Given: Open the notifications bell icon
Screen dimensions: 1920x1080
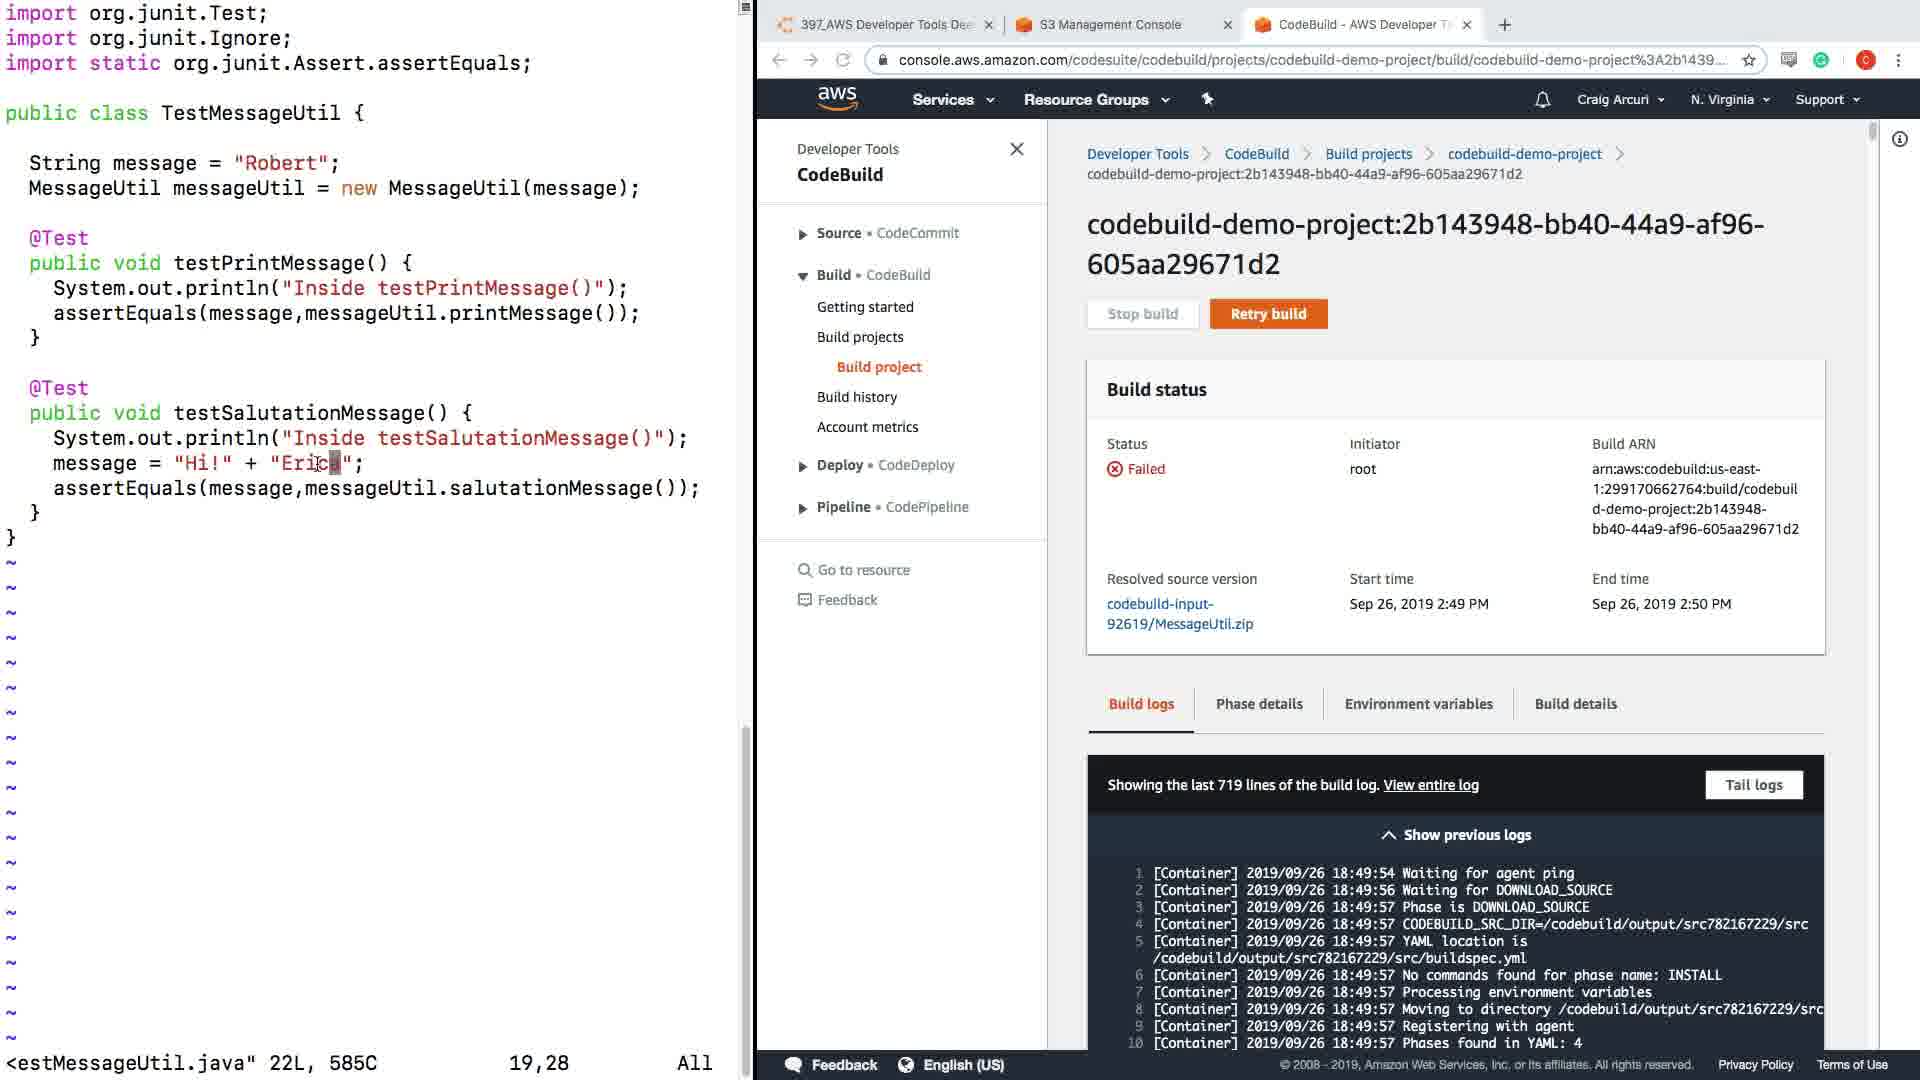Looking at the screenshot, I should pyautogui.click(x=1542, y=99).
